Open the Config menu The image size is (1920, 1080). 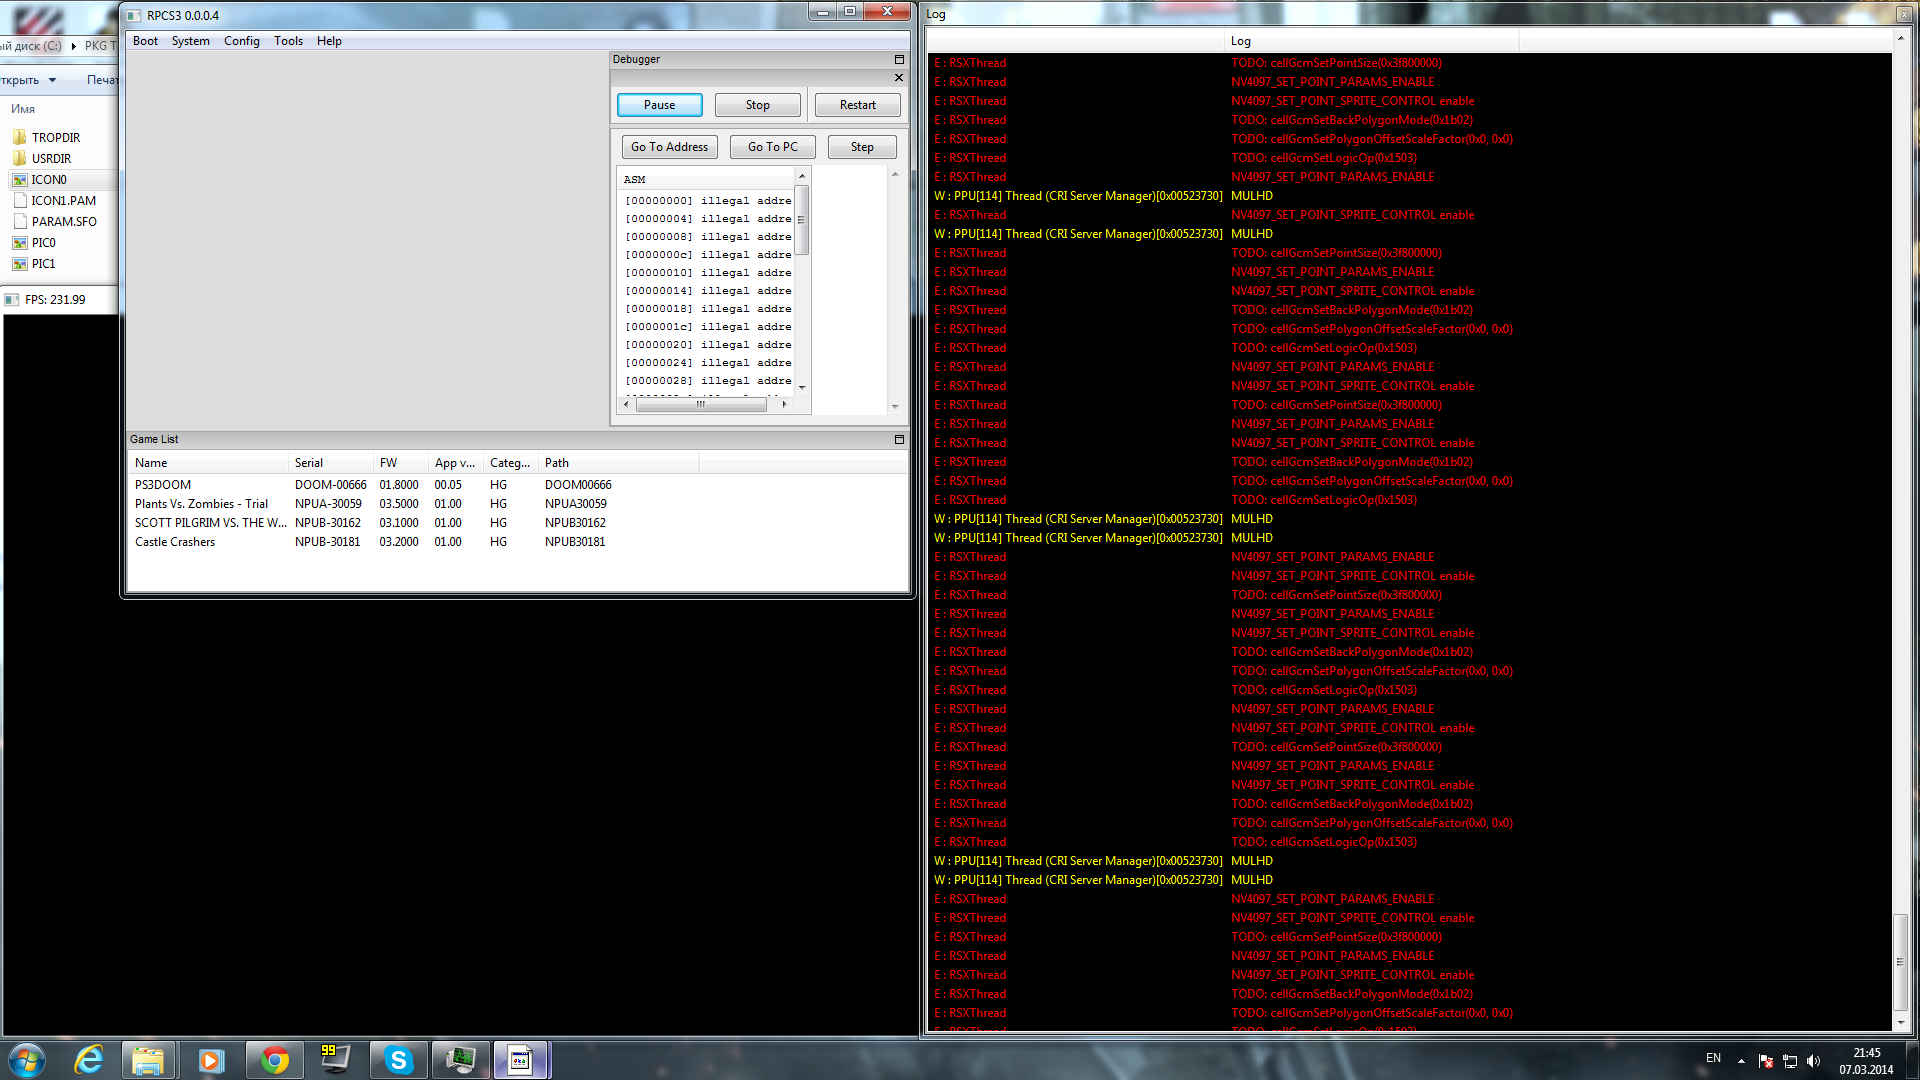pos(241,41)
